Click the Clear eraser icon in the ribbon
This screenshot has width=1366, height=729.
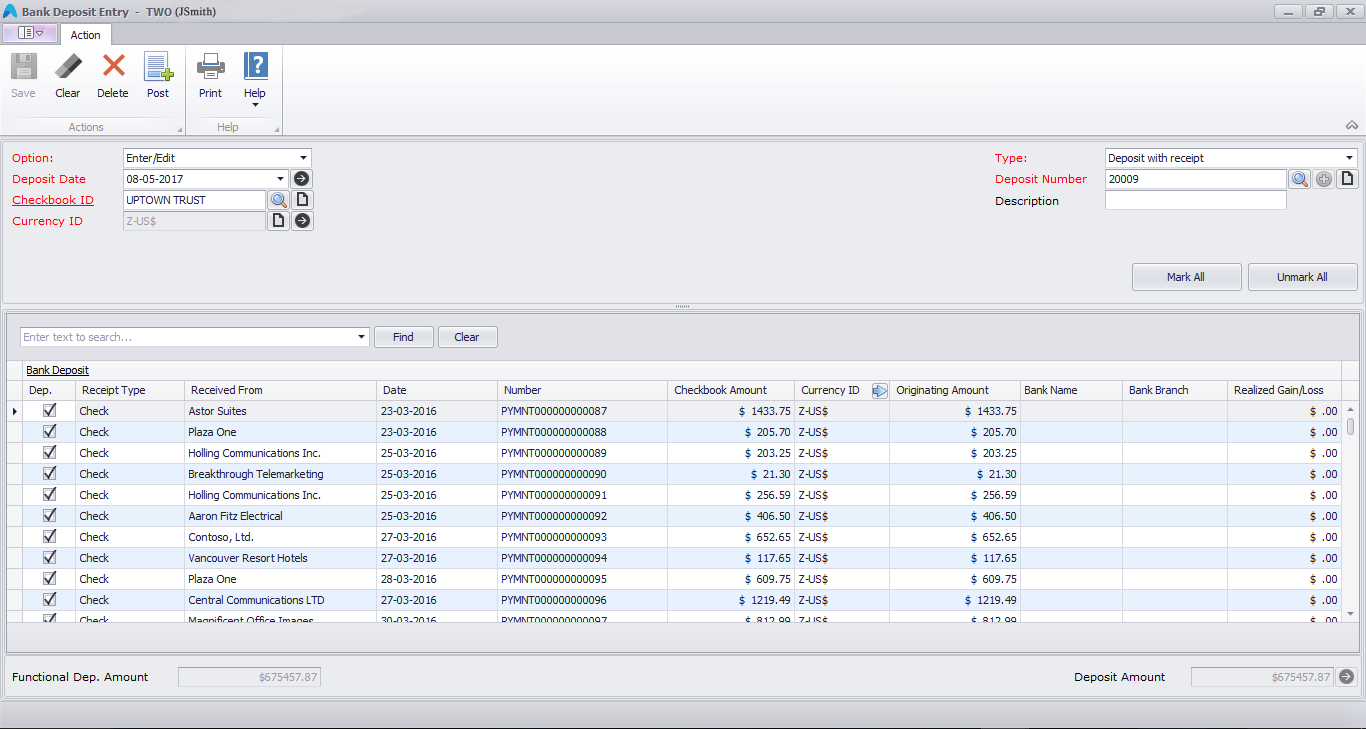point(68,67)
